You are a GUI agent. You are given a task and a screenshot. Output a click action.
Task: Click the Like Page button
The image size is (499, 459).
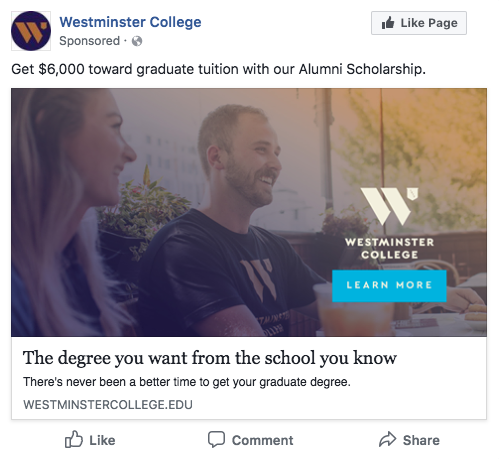tap(419, 23)
